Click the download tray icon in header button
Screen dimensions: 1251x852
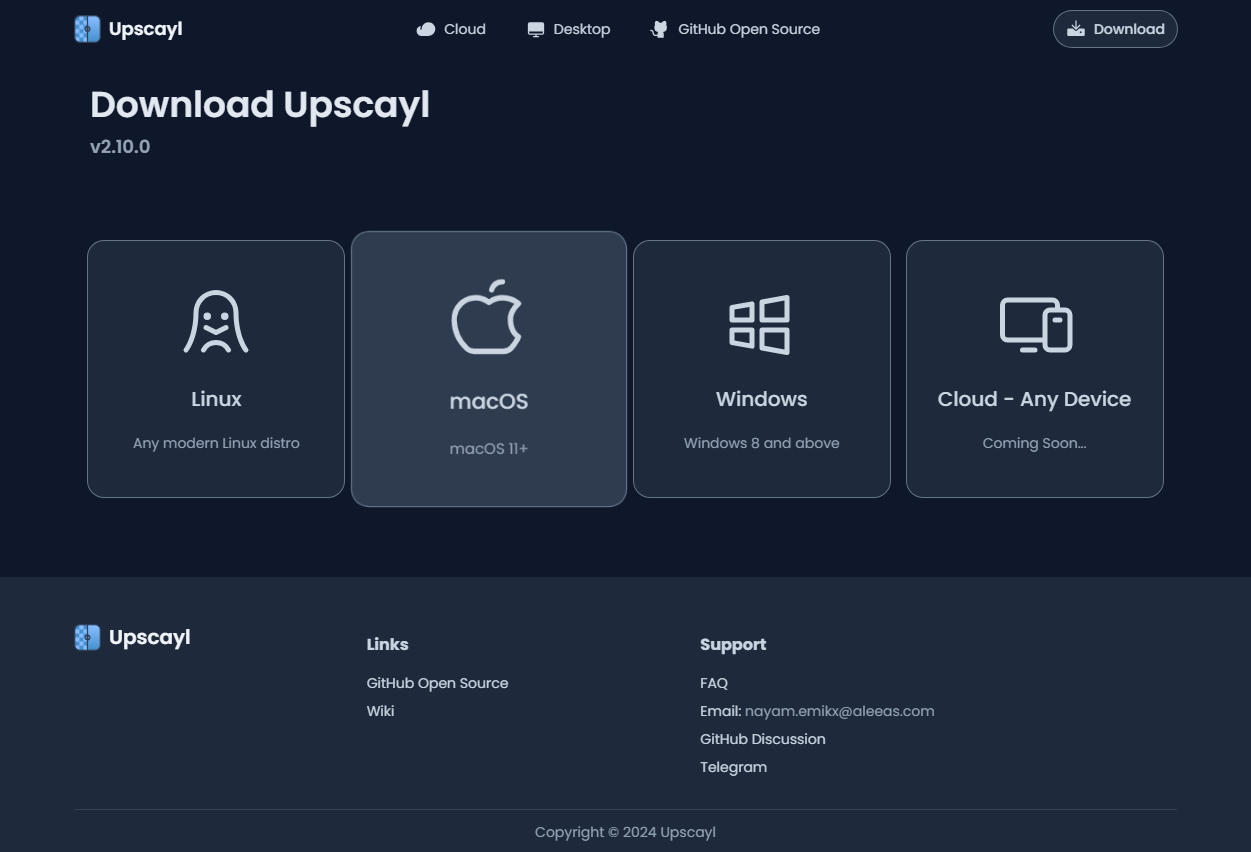coord(1076,29)
